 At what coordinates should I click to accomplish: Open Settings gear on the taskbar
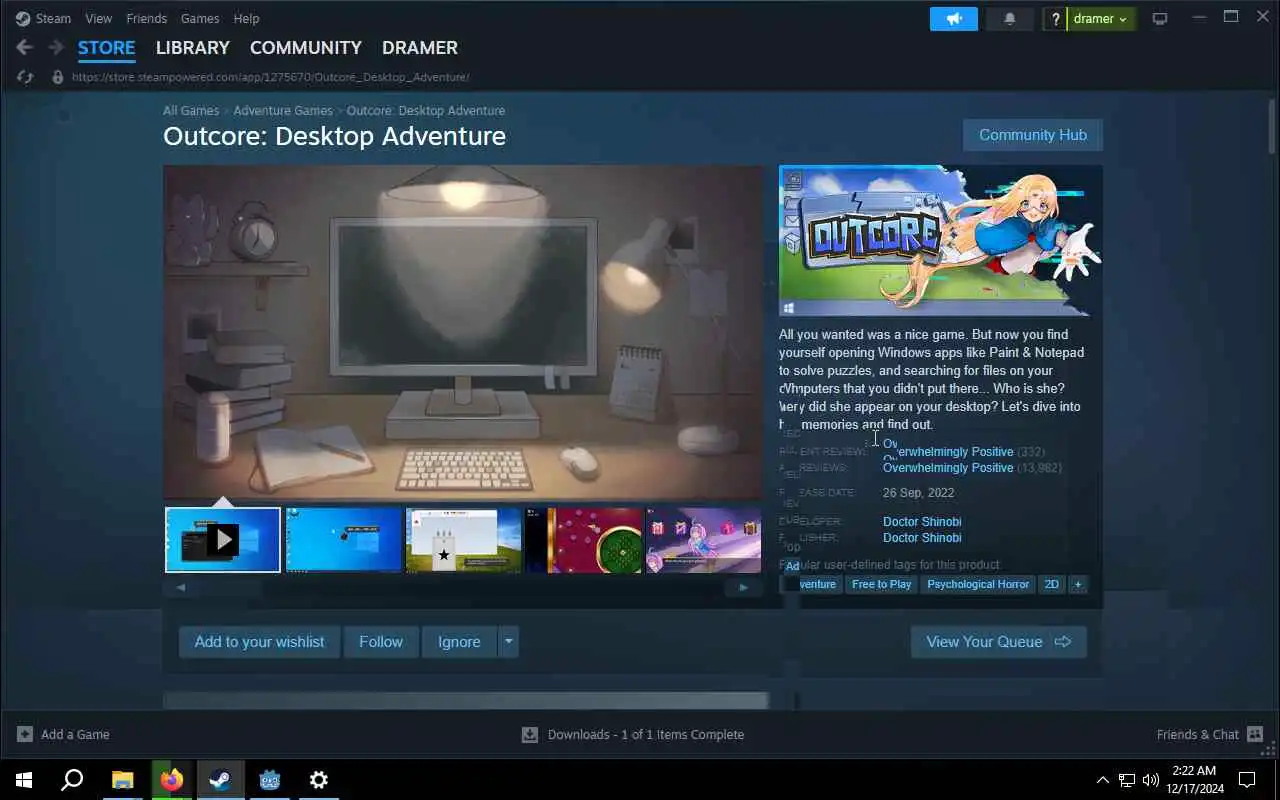coord(318,779)
